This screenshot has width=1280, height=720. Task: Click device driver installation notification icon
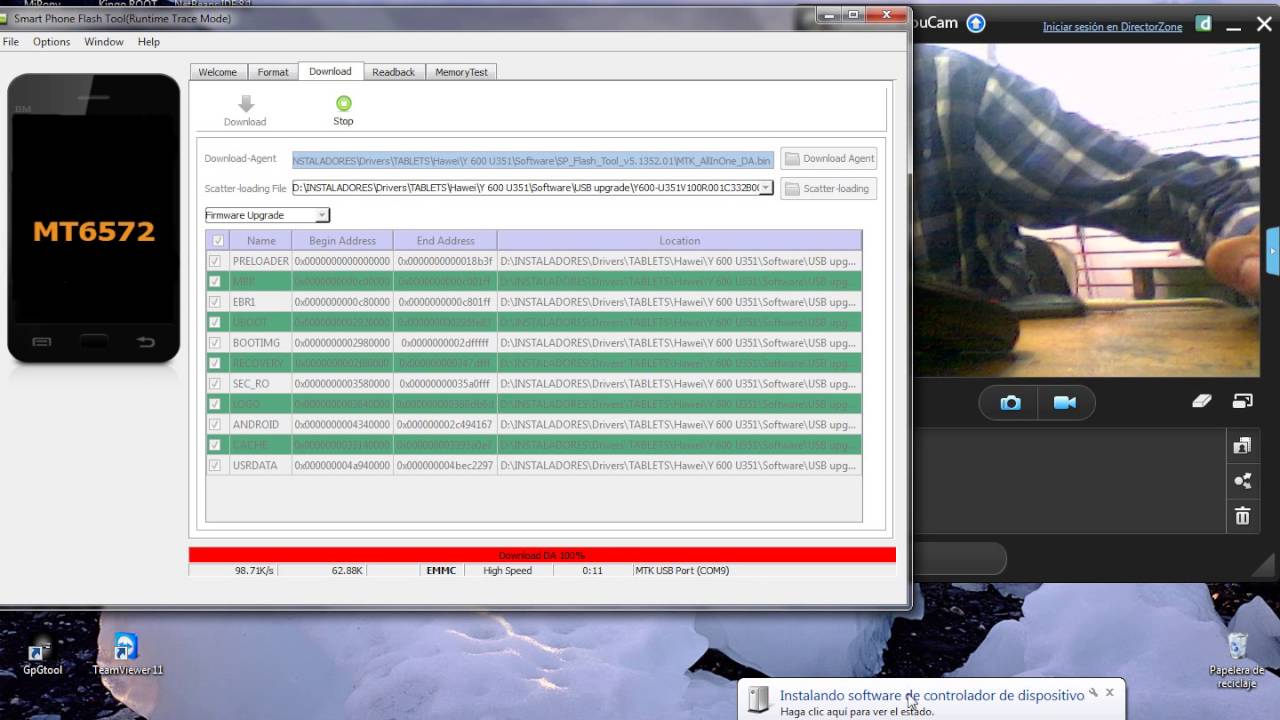(x=759, y=700)
